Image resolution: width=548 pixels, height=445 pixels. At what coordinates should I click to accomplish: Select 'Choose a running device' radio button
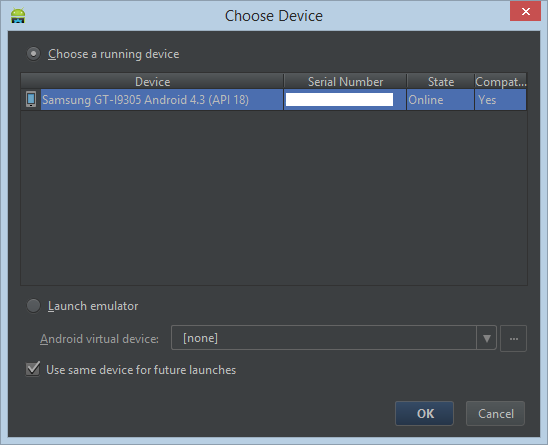click(x=34, y=54)
